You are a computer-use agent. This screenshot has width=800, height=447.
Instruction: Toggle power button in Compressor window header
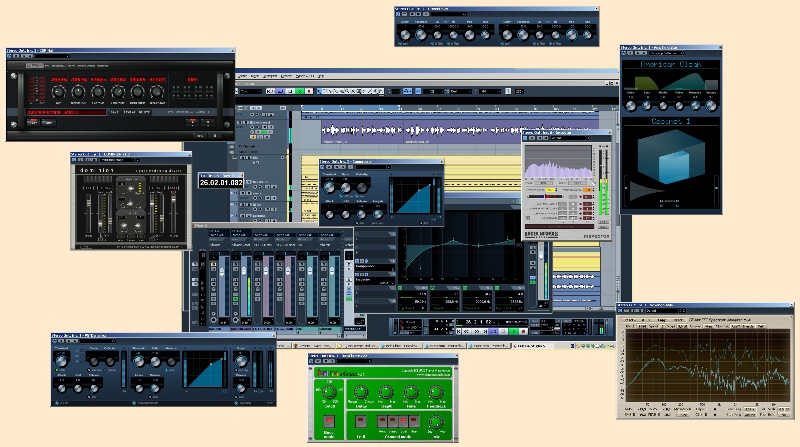coord(322,167)
